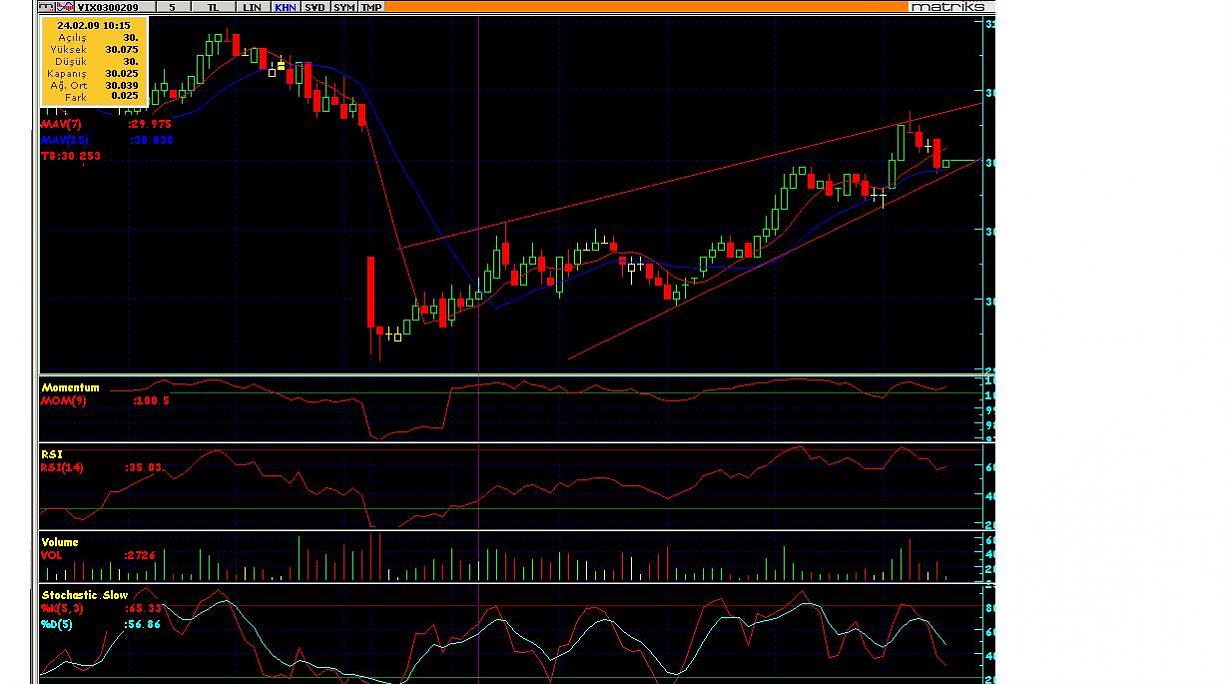Click the Stochastic Slow panel title
Screen dimensions: 1227x684
[x=84, y=595]
